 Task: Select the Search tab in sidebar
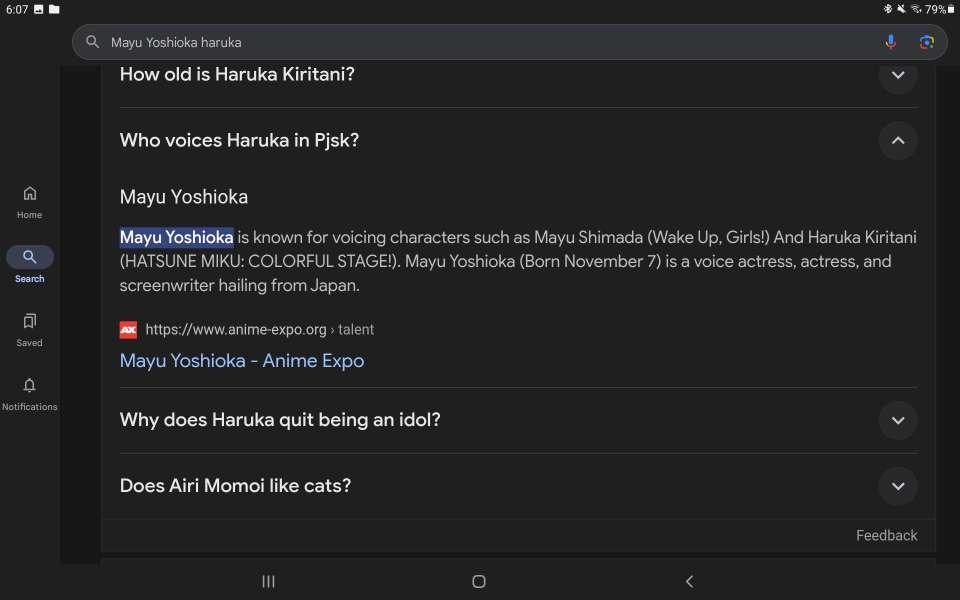coord(29,264)
